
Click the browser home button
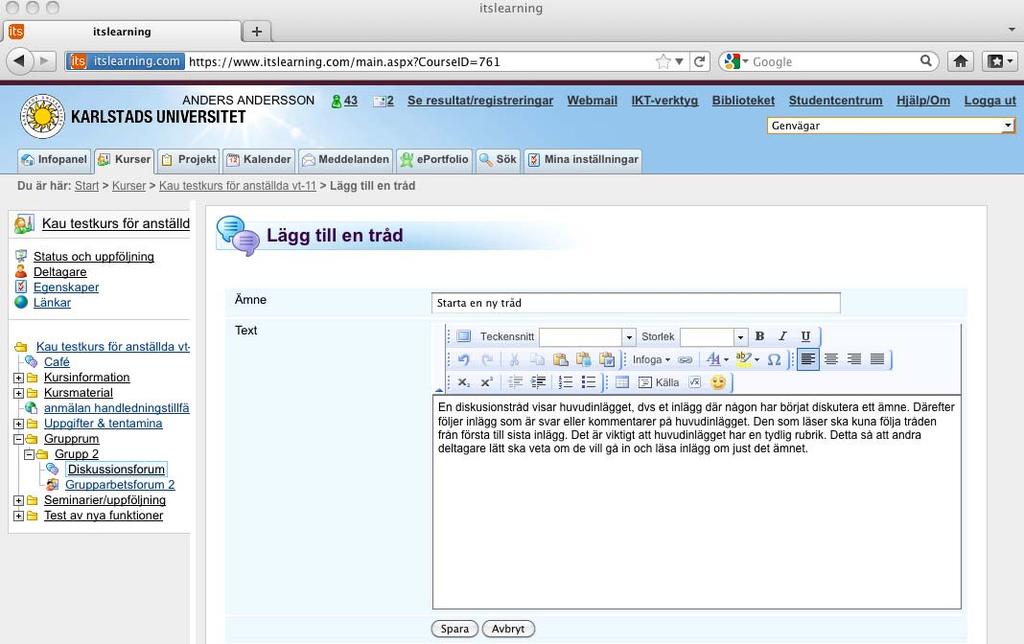pyautogui.click(x=960, y=61)
